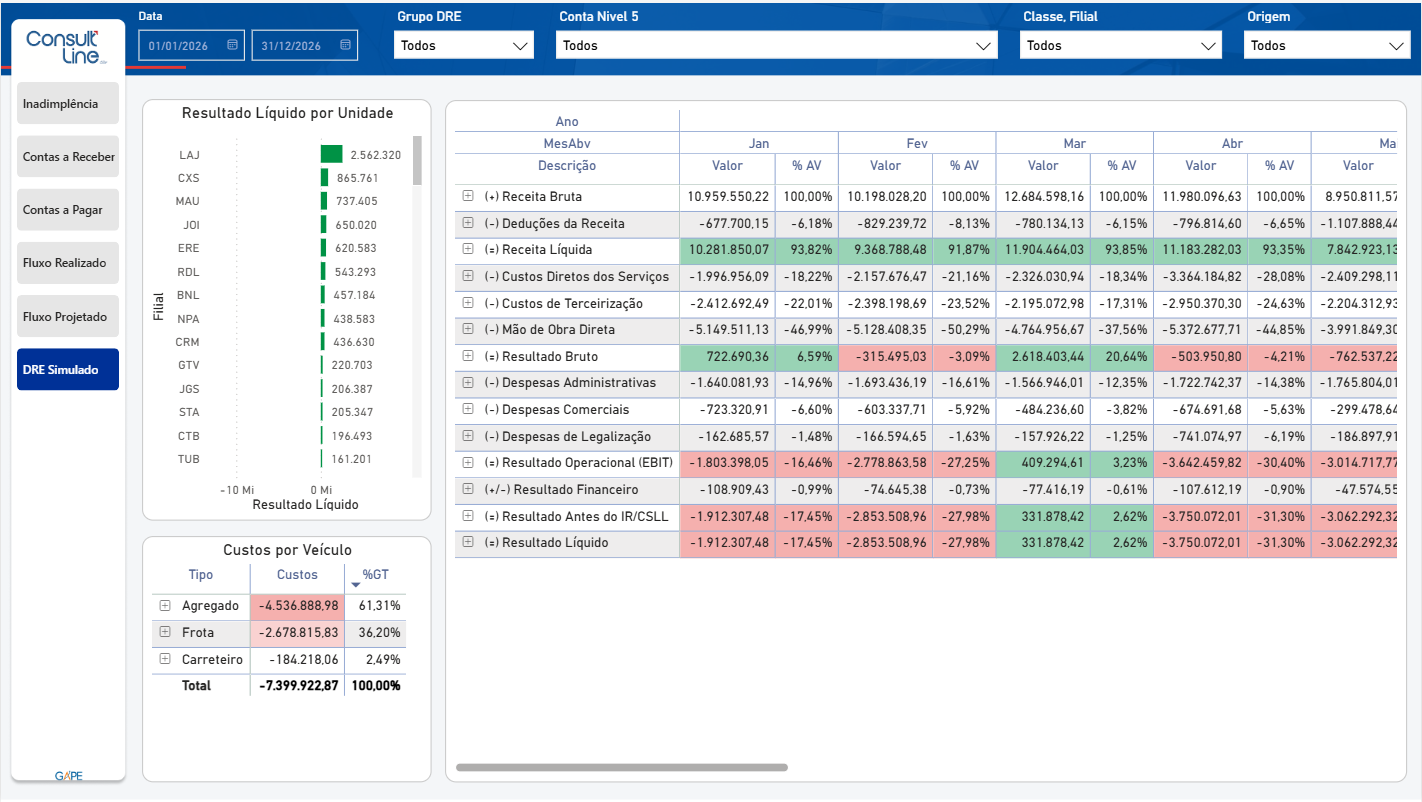The width and height of the screenshot is (1422, 802).
Task: Expand the Carreteiro vehicle type row
Action: click(165, 659)
